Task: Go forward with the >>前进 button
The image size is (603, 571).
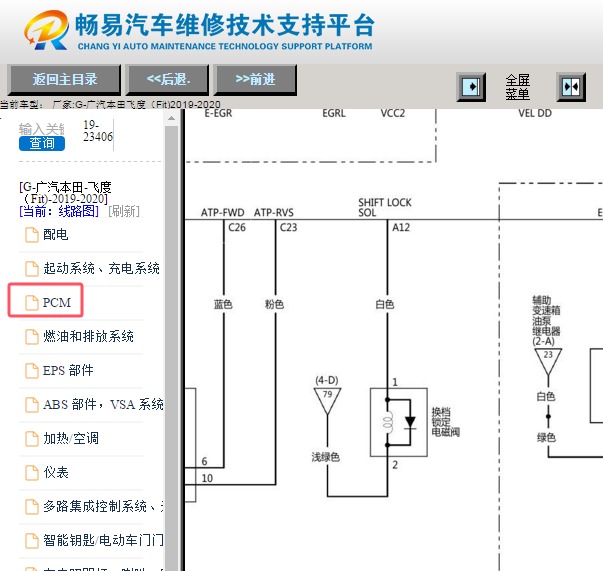Action: [255, 80]
